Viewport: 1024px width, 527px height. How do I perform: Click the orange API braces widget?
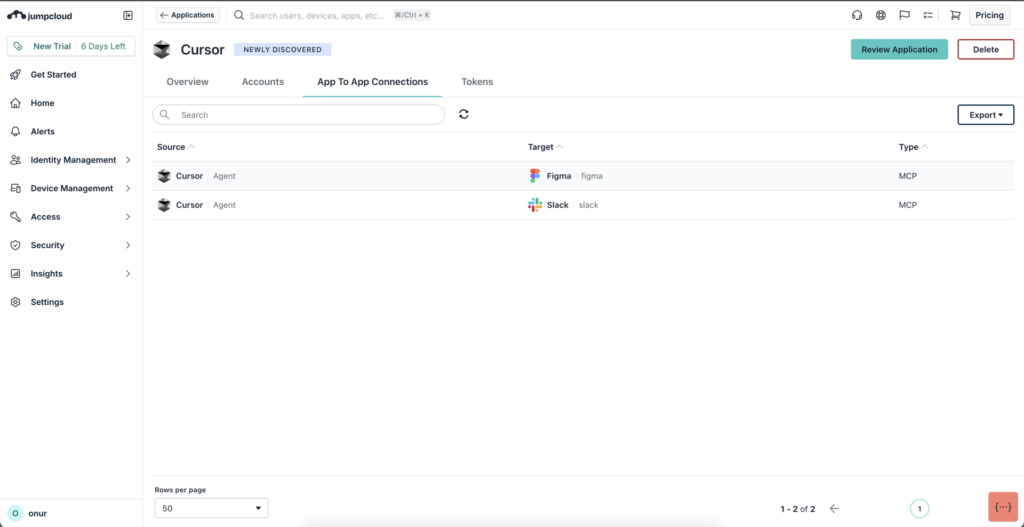[1003, 507]
